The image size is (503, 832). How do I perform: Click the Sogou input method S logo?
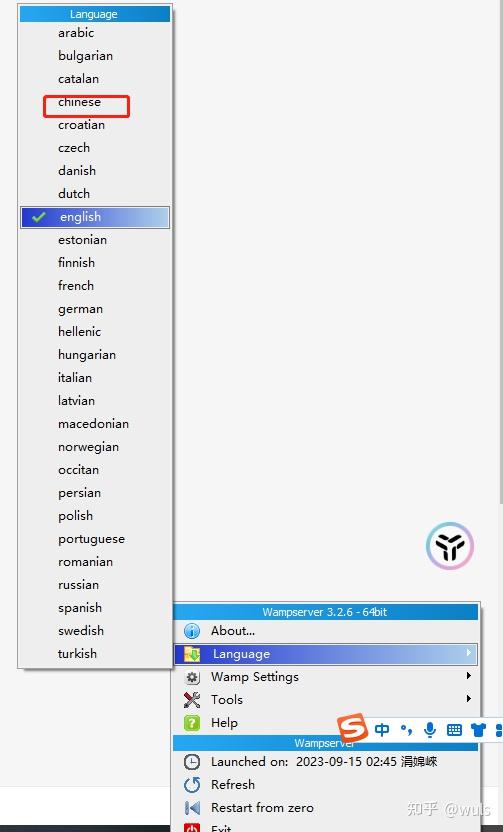coord(352,729)
